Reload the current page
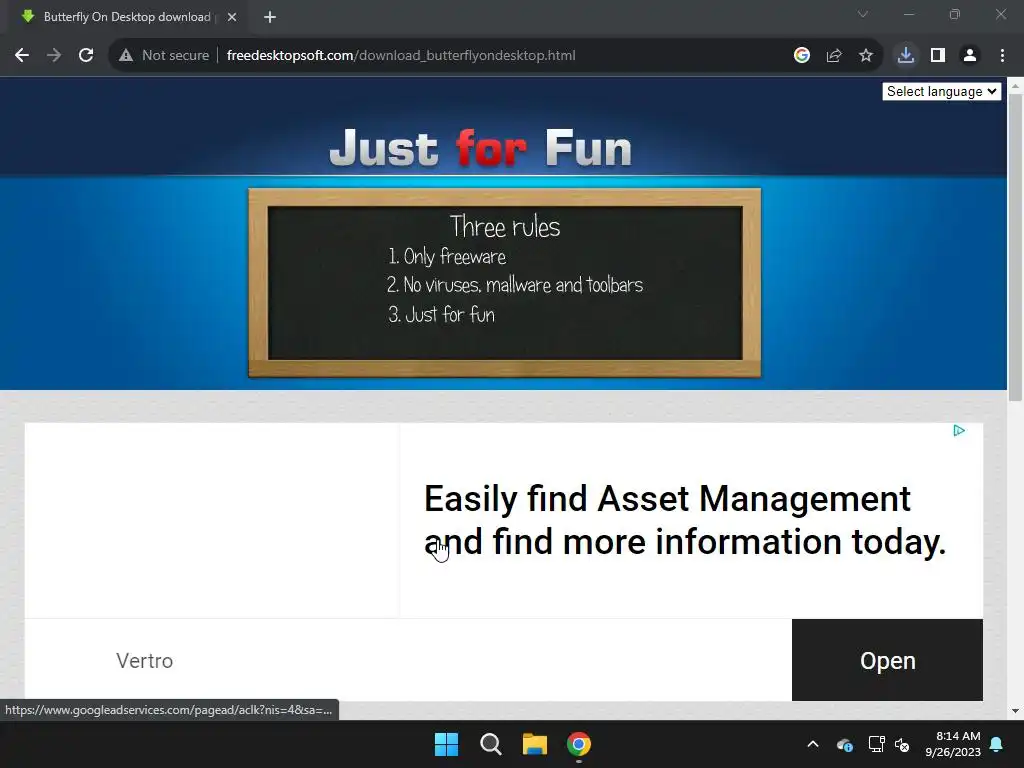Viewport: 1024px width, 768px height. (x=86, y=56)
